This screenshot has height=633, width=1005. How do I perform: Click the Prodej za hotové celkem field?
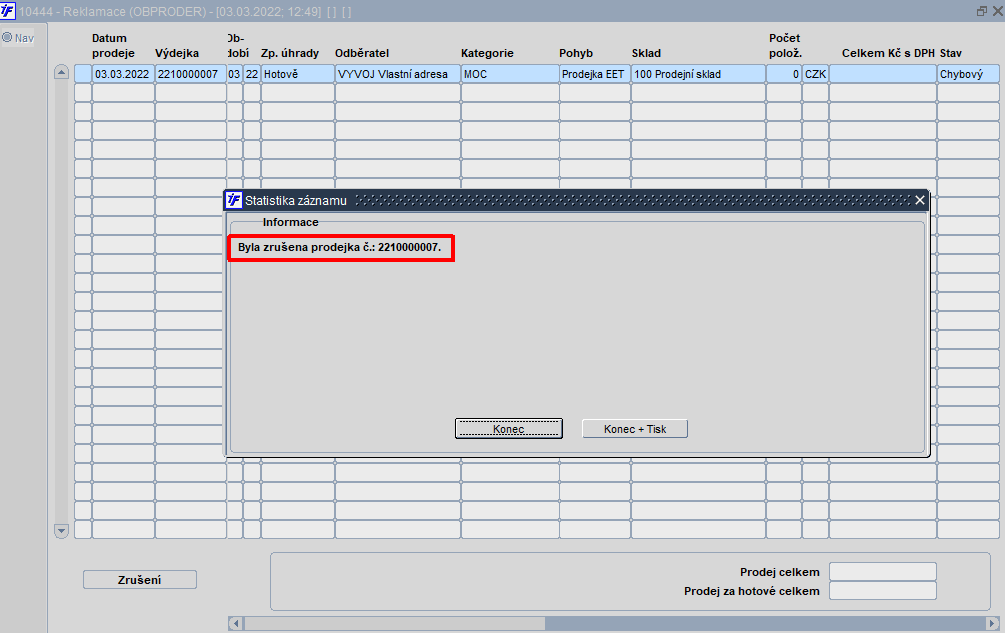pyautogui.click(x=883, y=591)
